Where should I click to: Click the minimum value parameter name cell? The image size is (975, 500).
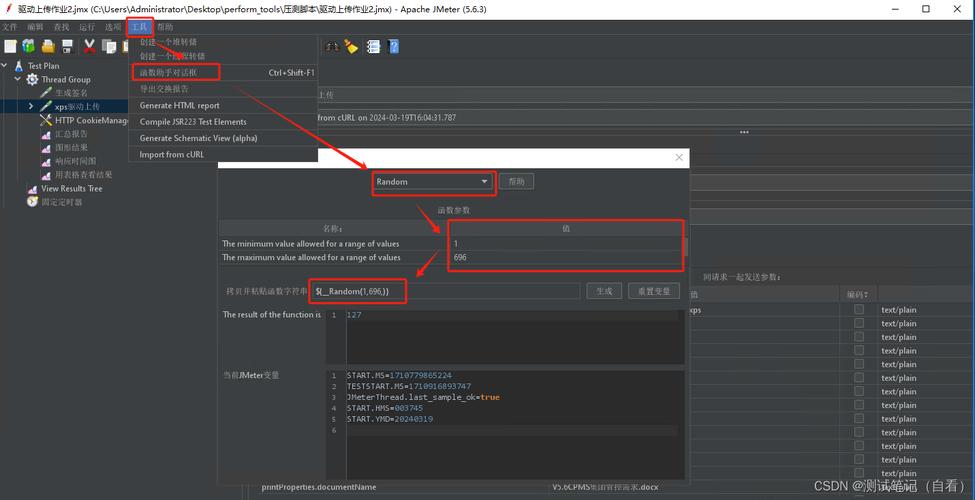click(333, 244)
